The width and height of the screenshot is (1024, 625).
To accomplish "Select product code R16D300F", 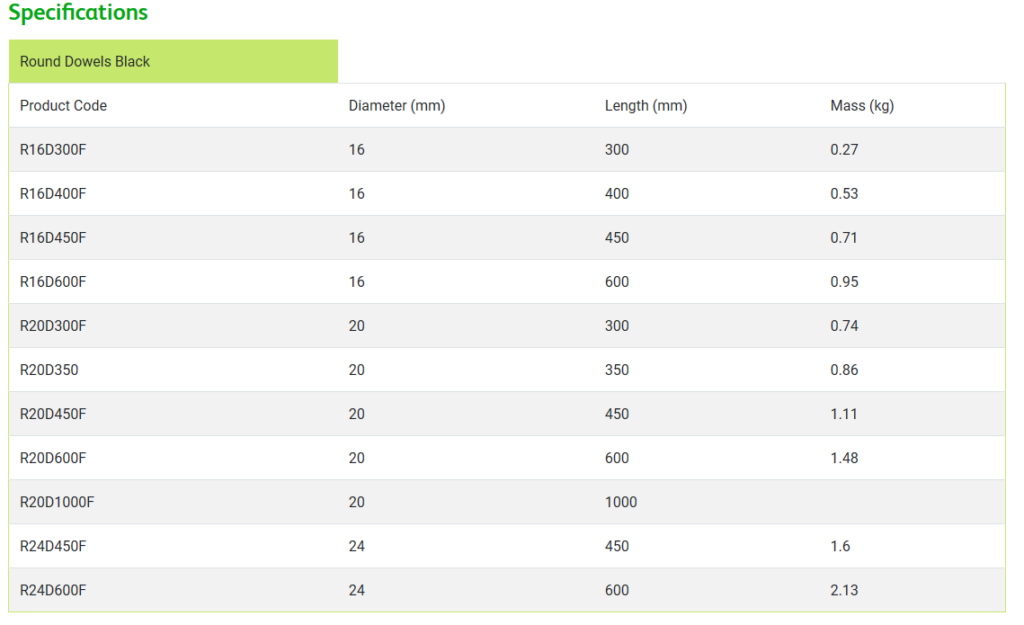I will point(53,150).
